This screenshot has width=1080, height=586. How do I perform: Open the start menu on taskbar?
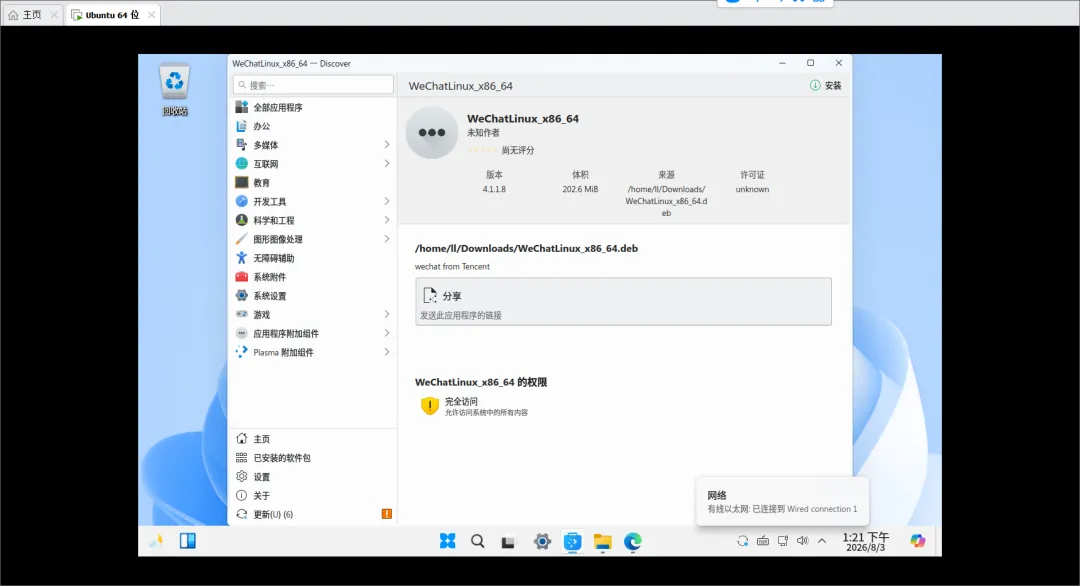click(448, 541)
